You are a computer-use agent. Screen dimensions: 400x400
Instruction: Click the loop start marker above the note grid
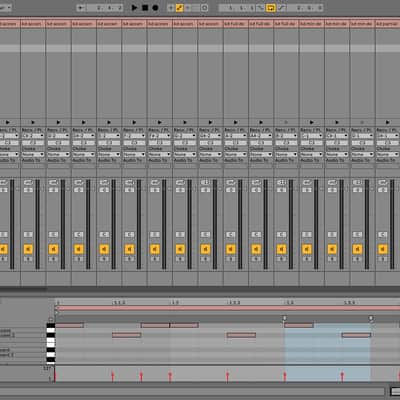pos(285,318)
